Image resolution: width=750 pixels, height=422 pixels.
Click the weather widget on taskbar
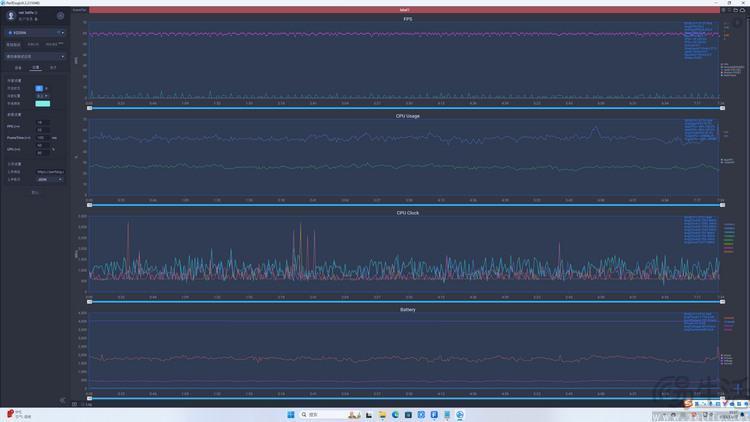(x=19, y=414)
